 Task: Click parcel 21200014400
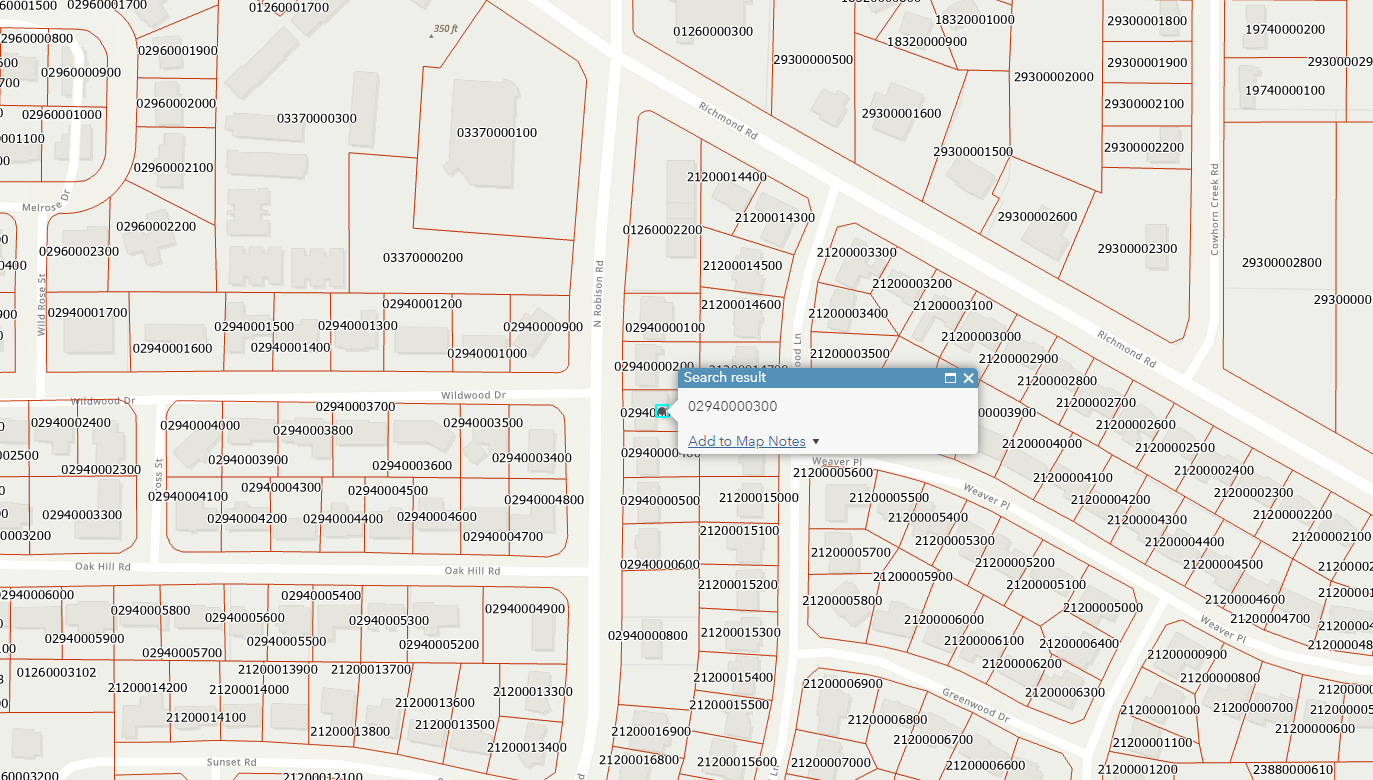[726, 177]
